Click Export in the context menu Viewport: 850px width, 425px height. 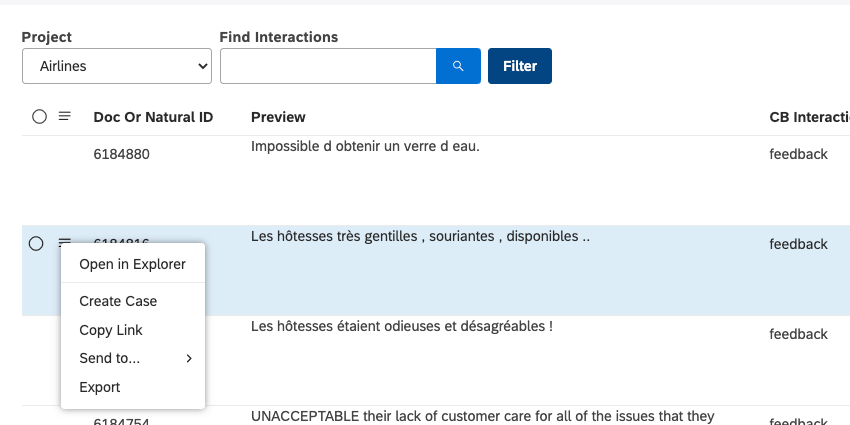pos(100,387)
